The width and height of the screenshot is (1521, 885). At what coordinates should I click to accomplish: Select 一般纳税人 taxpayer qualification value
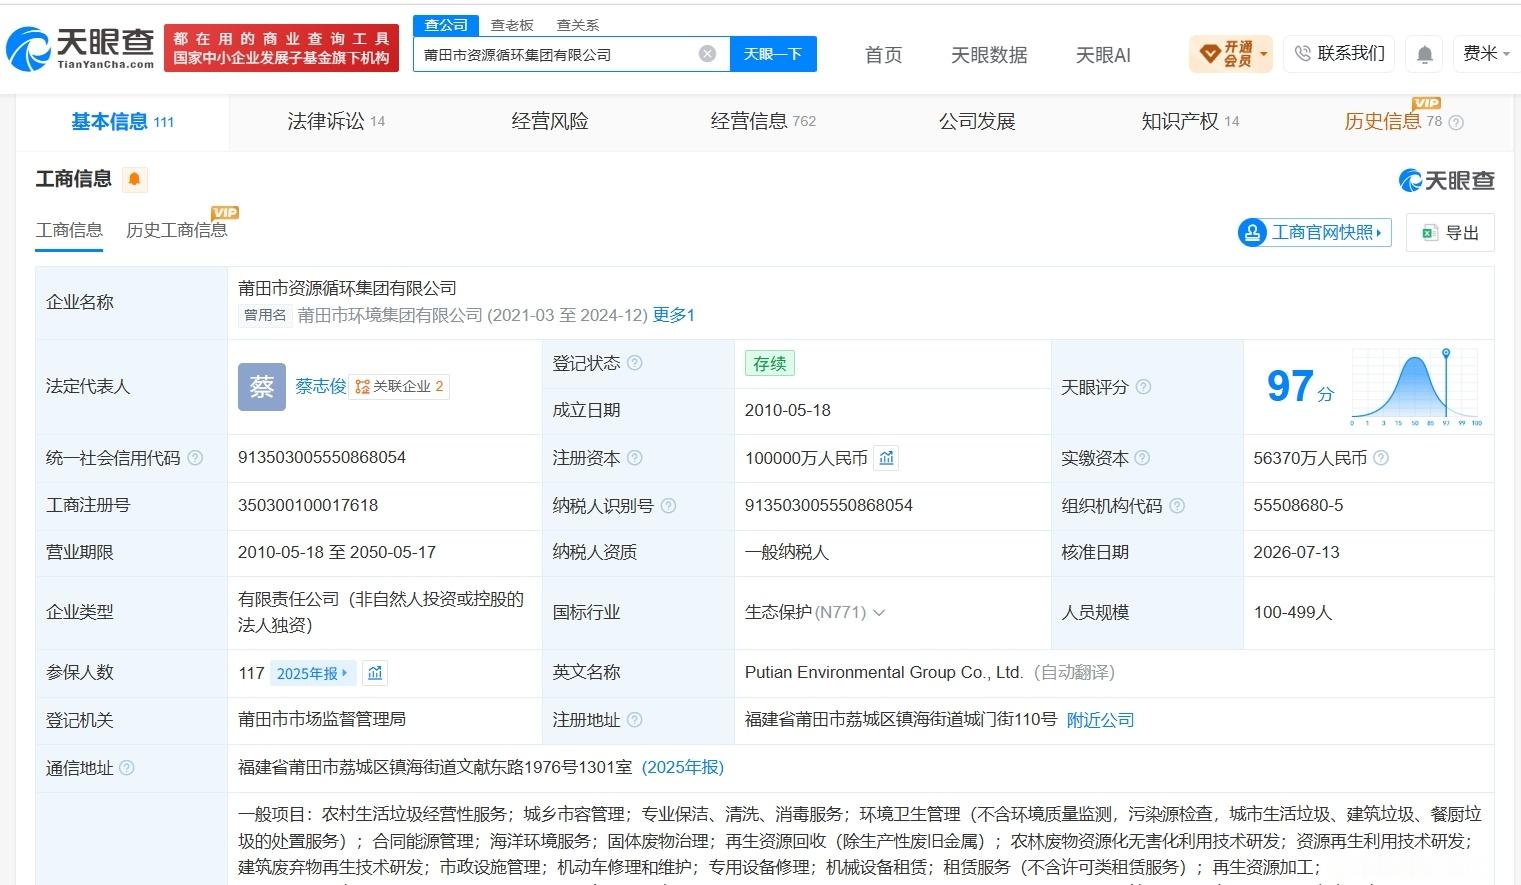[787, 552]
